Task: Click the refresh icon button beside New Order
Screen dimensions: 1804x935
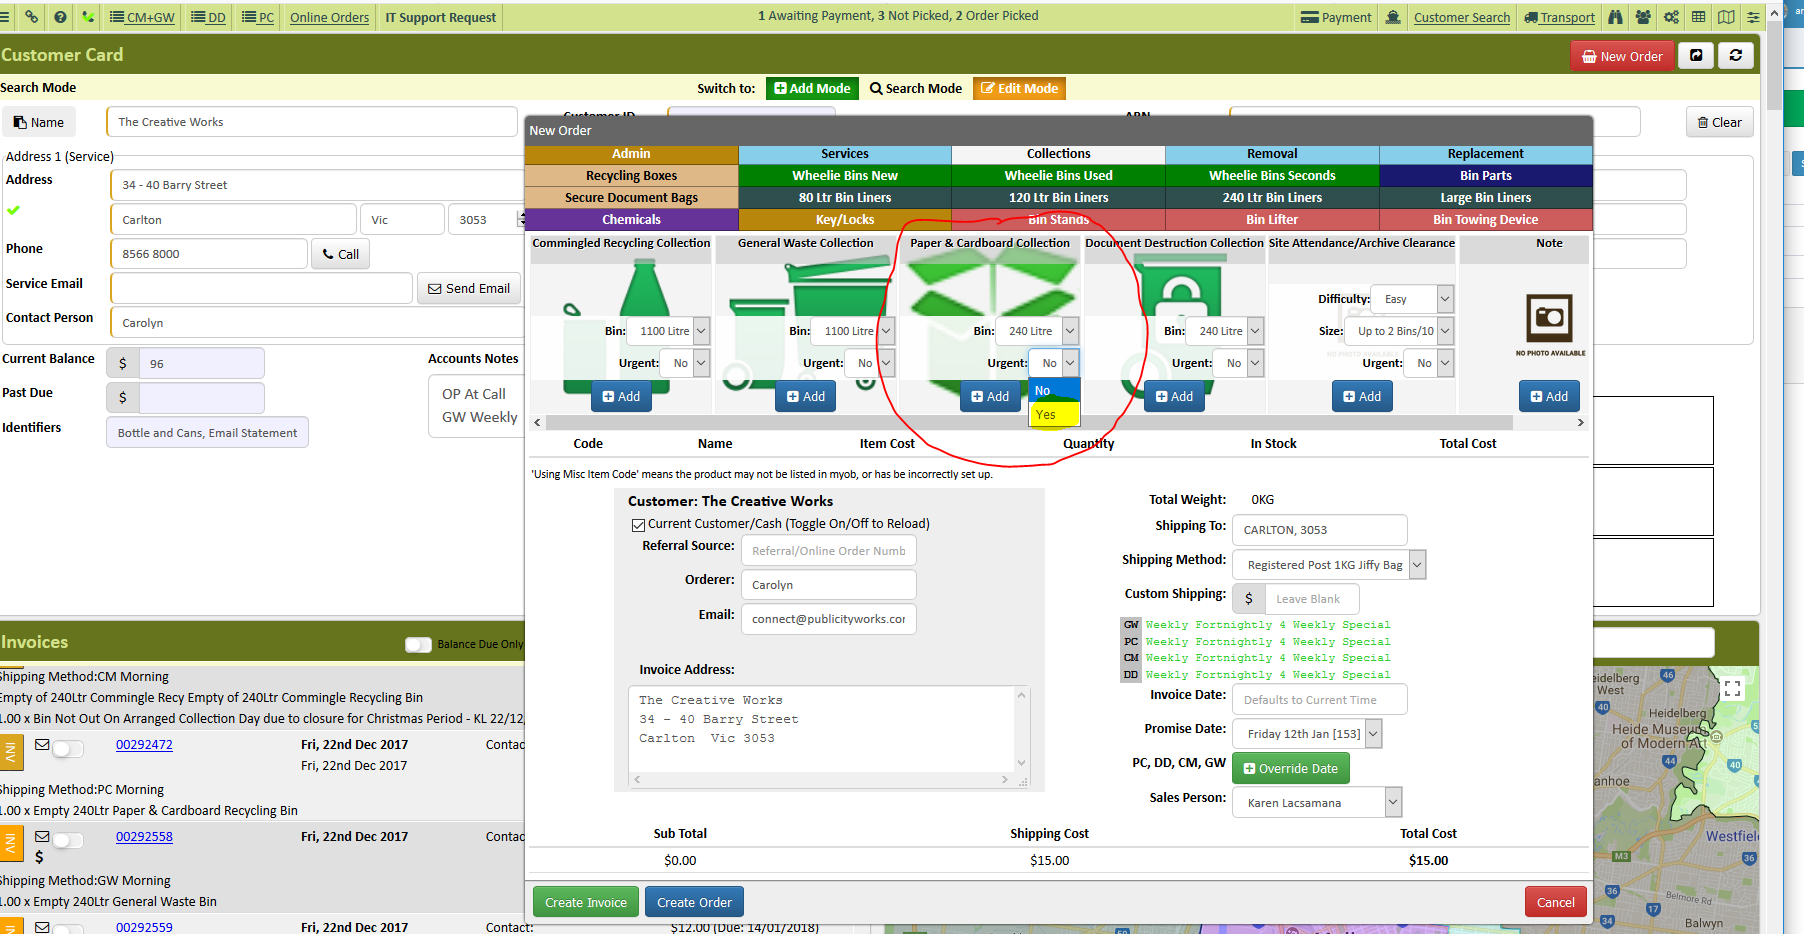Action: pyautogui.click(x=1736, y=56)
